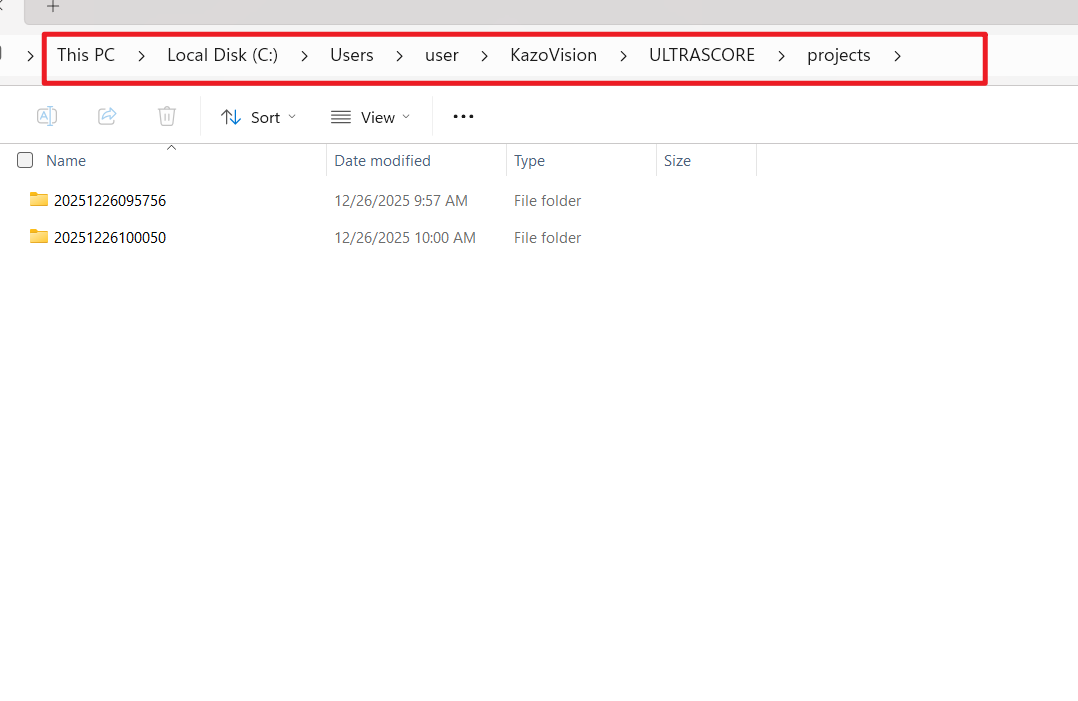Open the folder icon of 20251226095756
Viewport: 1078px width, 701px height.
(x=38, y=199)
